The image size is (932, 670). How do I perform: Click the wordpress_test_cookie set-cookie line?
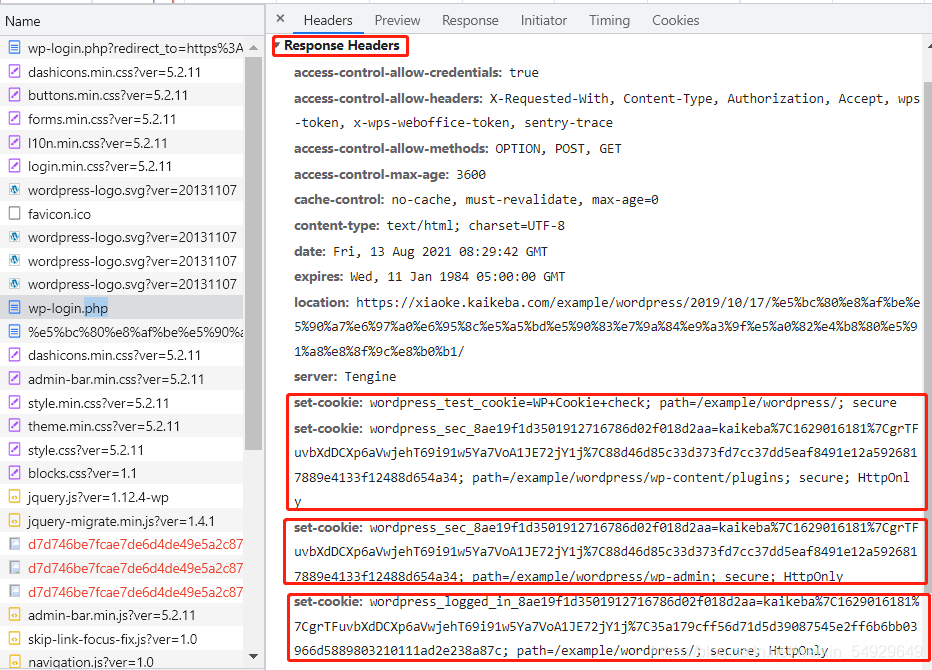click(x=595, y=403)
